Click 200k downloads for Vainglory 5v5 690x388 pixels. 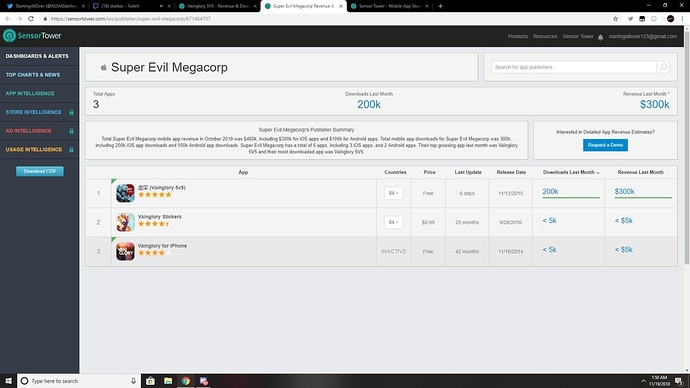(x=550, y=191)
